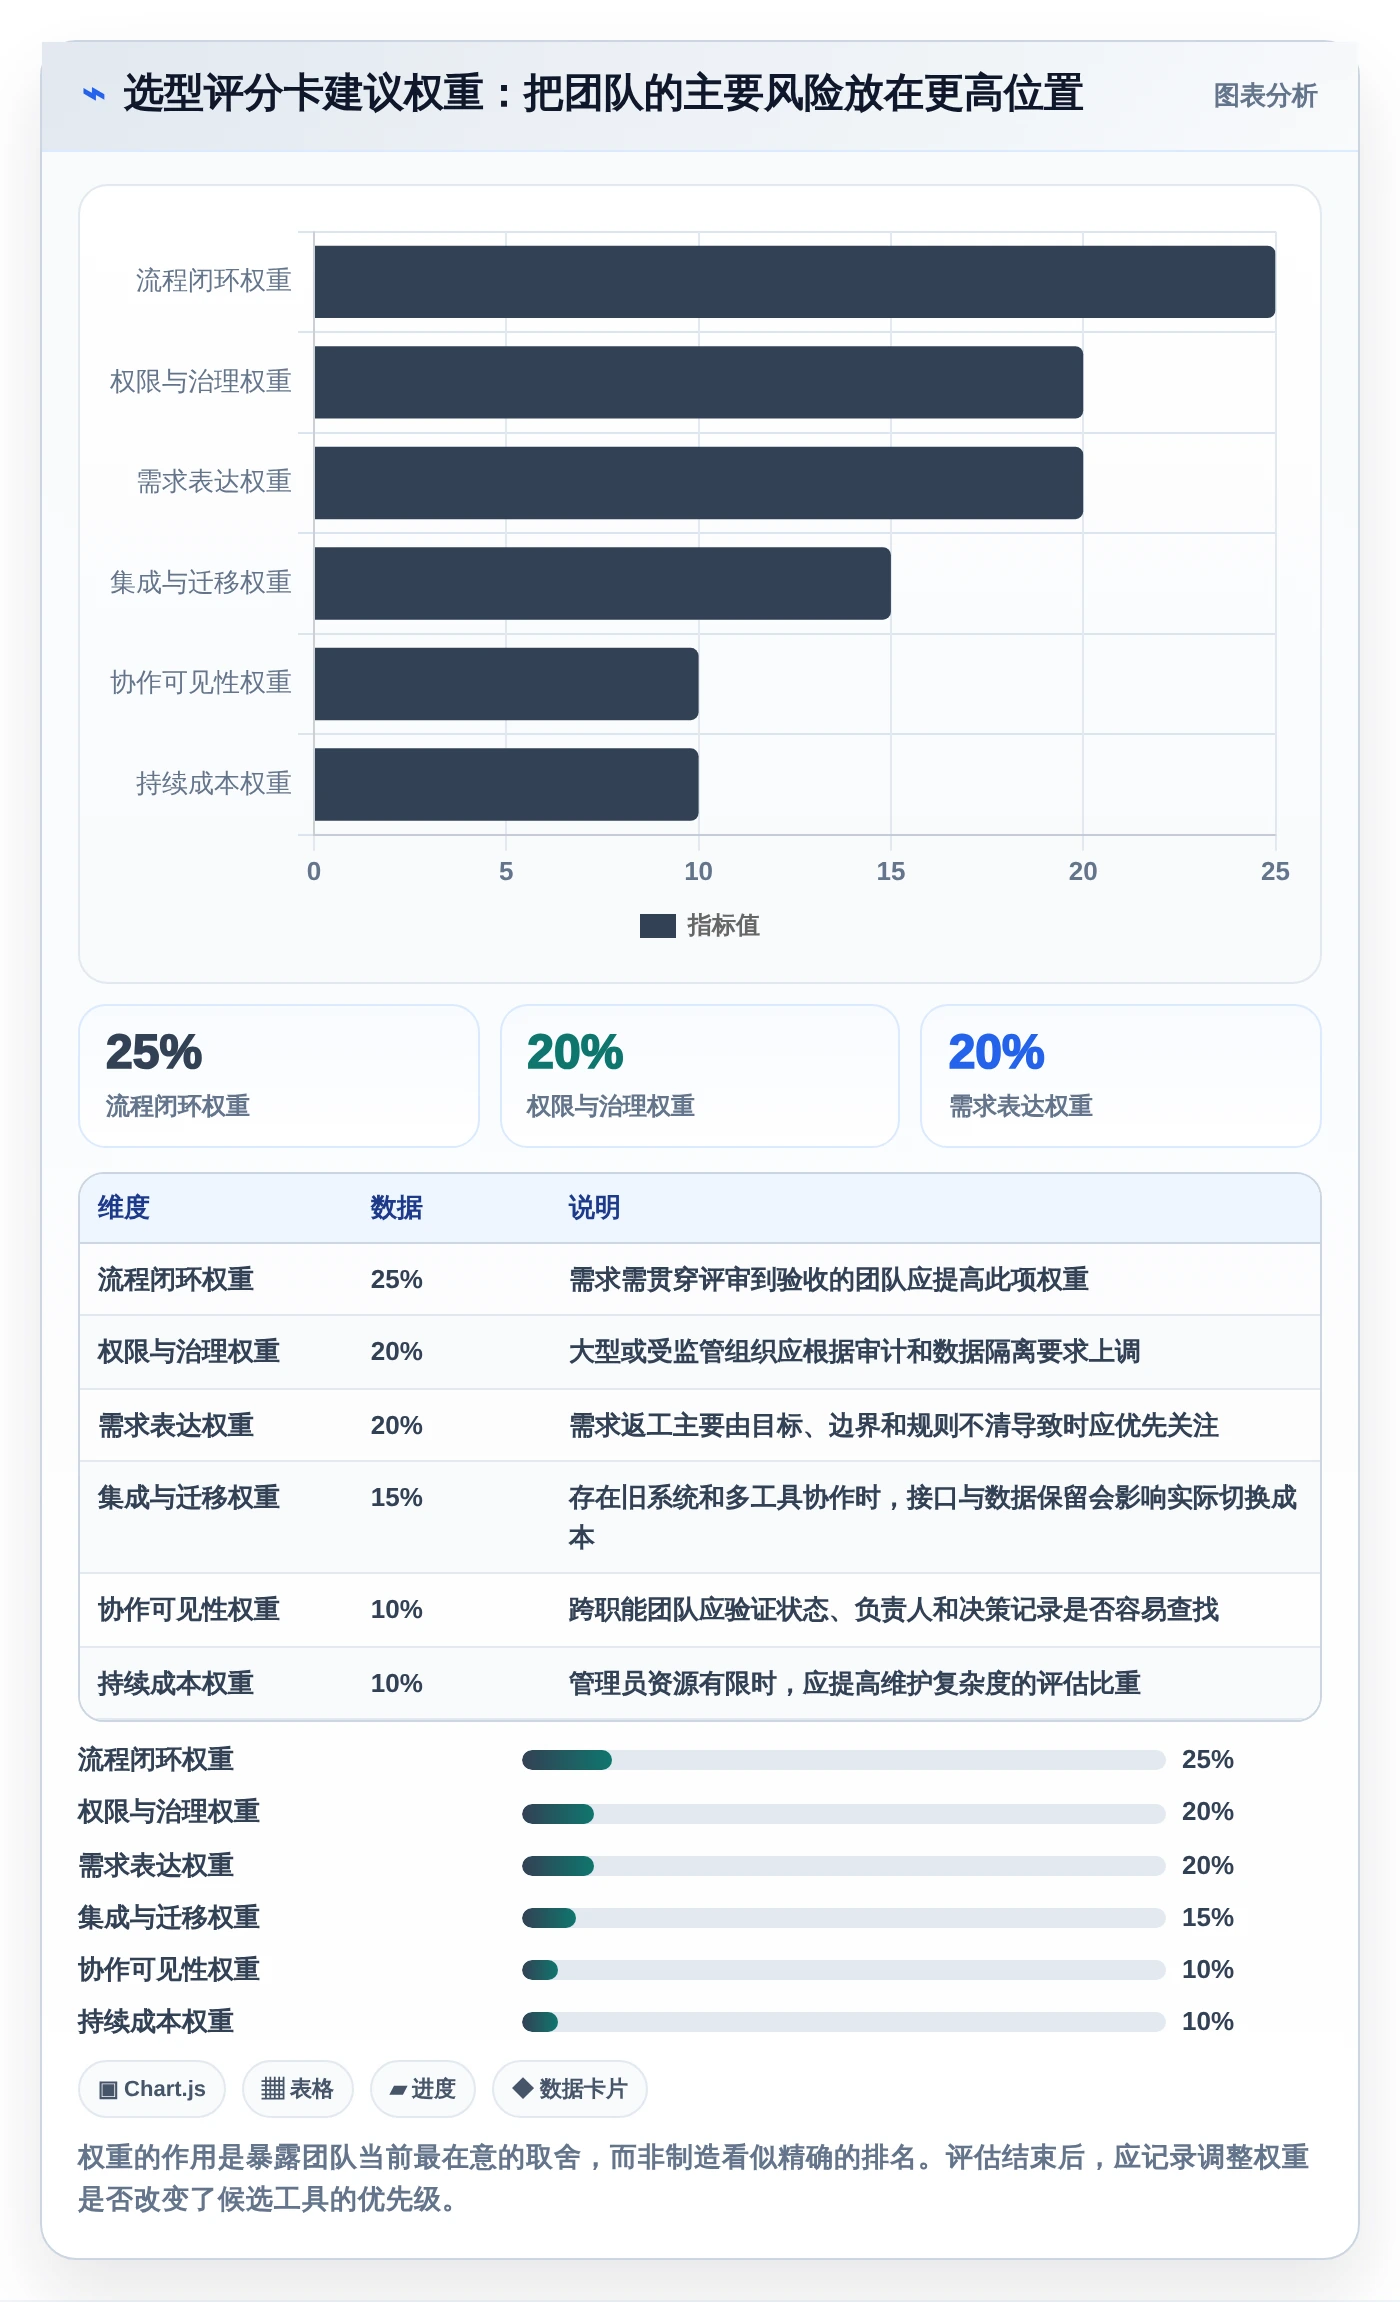Toggle the 指标值 legend label

[723, 926]
